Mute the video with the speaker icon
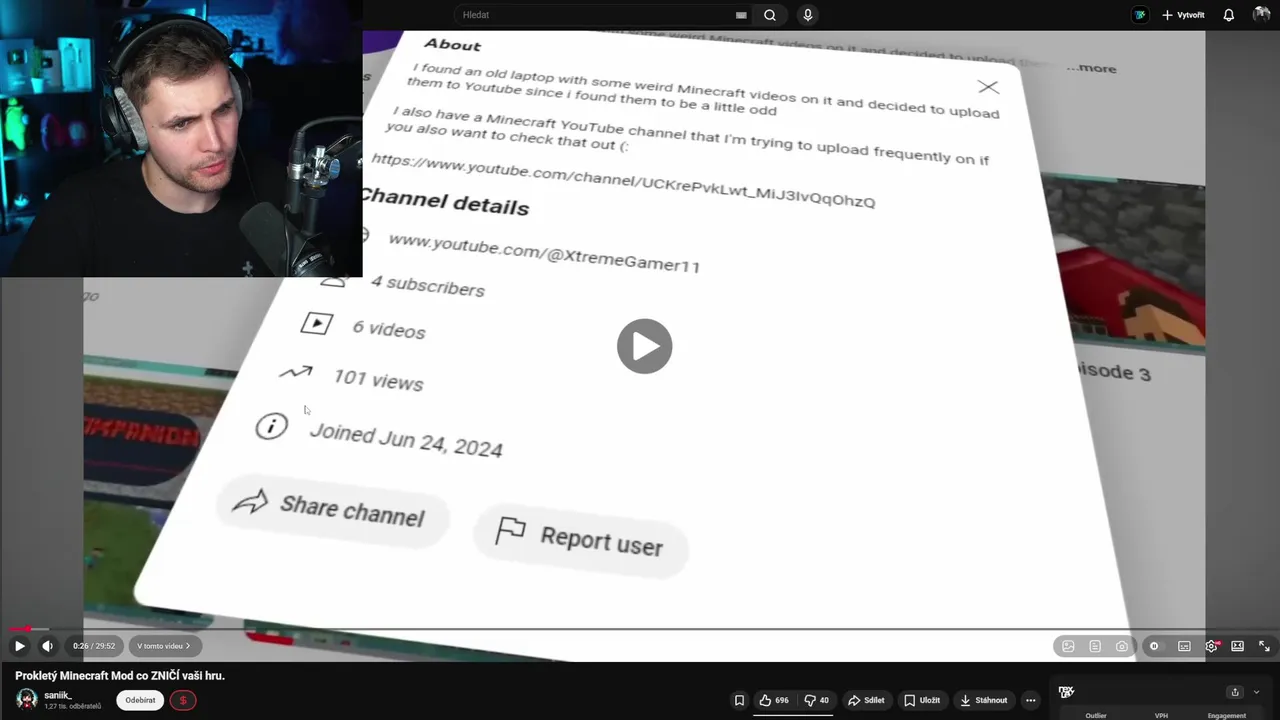The height and width of the screenshot is (720, 1280). pos(47,646)
